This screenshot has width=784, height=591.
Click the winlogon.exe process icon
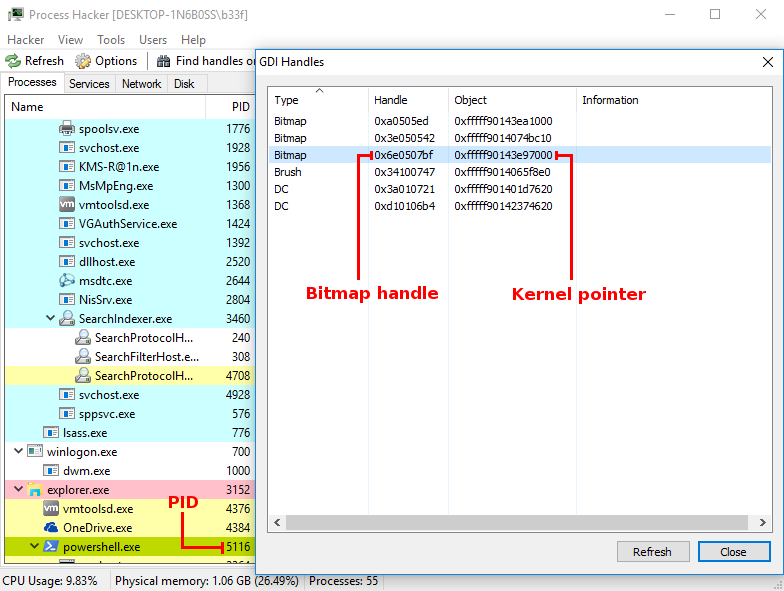click(x=34, y=451)
